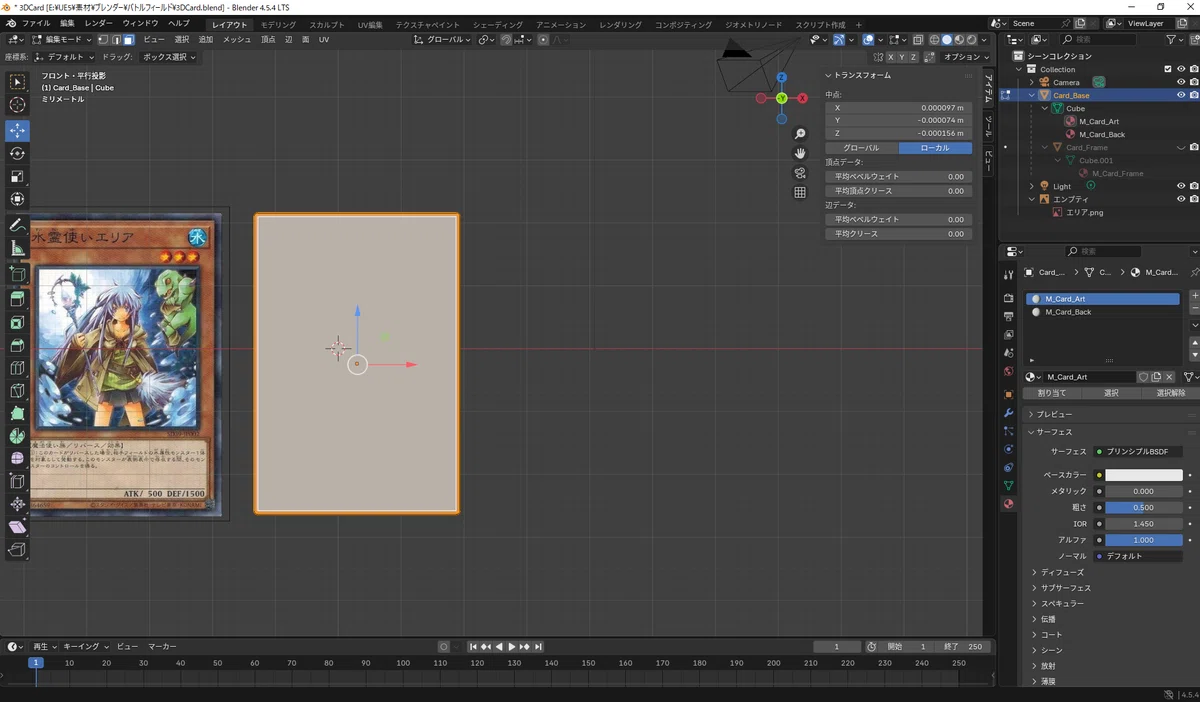Activate the 3D Cursor tool
The height and width of the screenshot is (702, 1200).
coord(18,105)
